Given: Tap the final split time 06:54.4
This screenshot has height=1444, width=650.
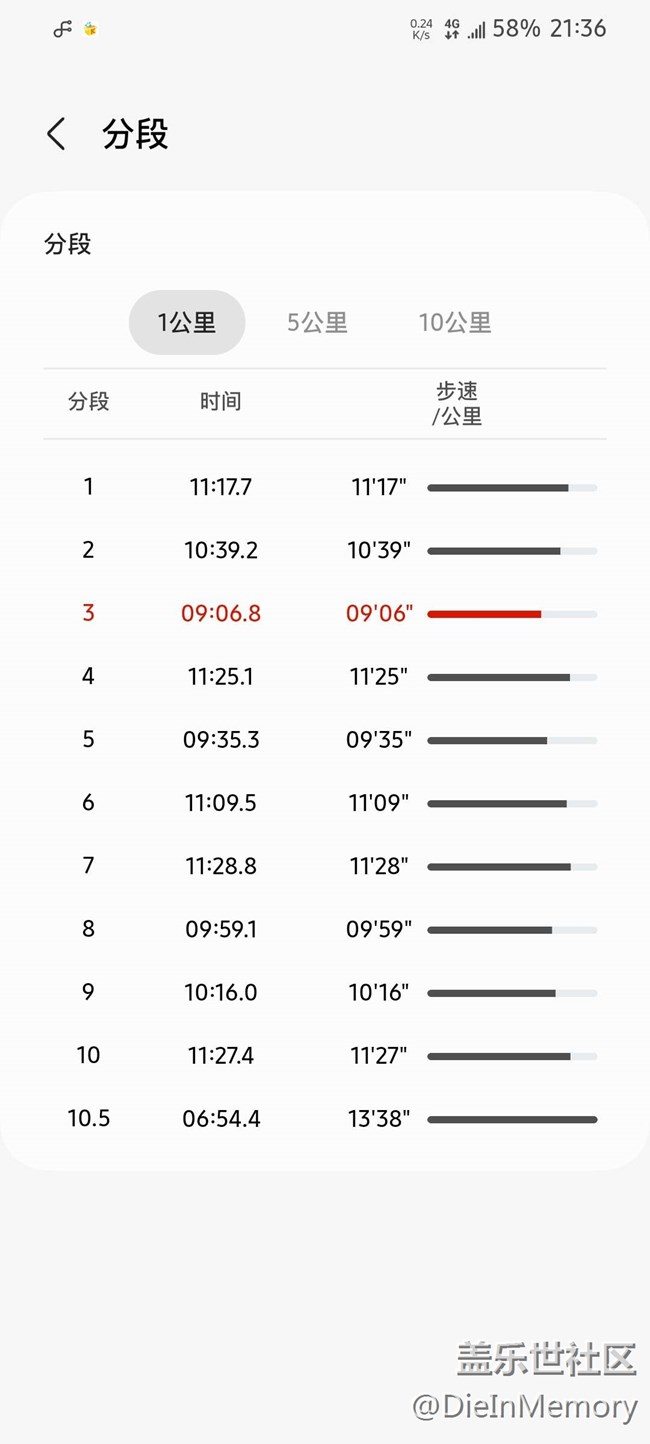Looking at the screenshot, I should coord(221,1119).
